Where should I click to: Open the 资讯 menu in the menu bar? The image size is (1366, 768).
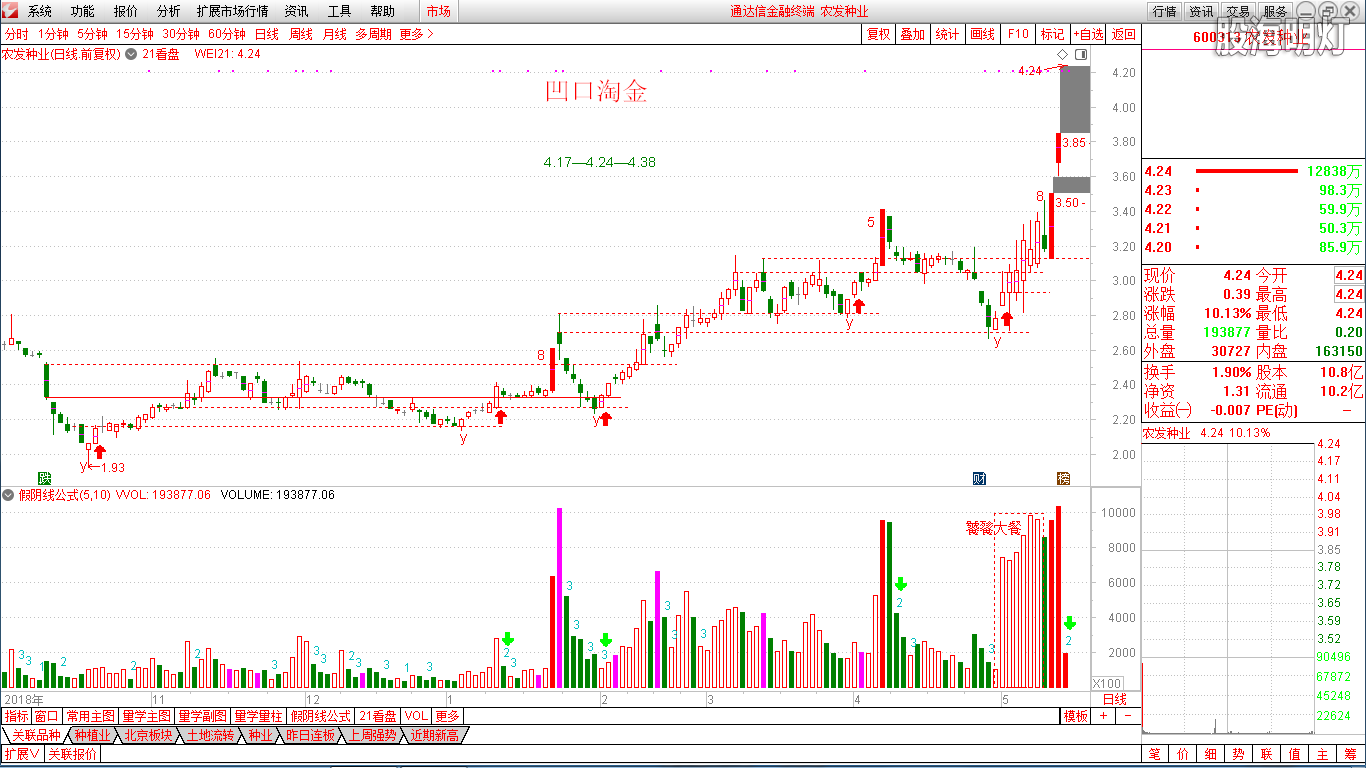tap(296, 11)
